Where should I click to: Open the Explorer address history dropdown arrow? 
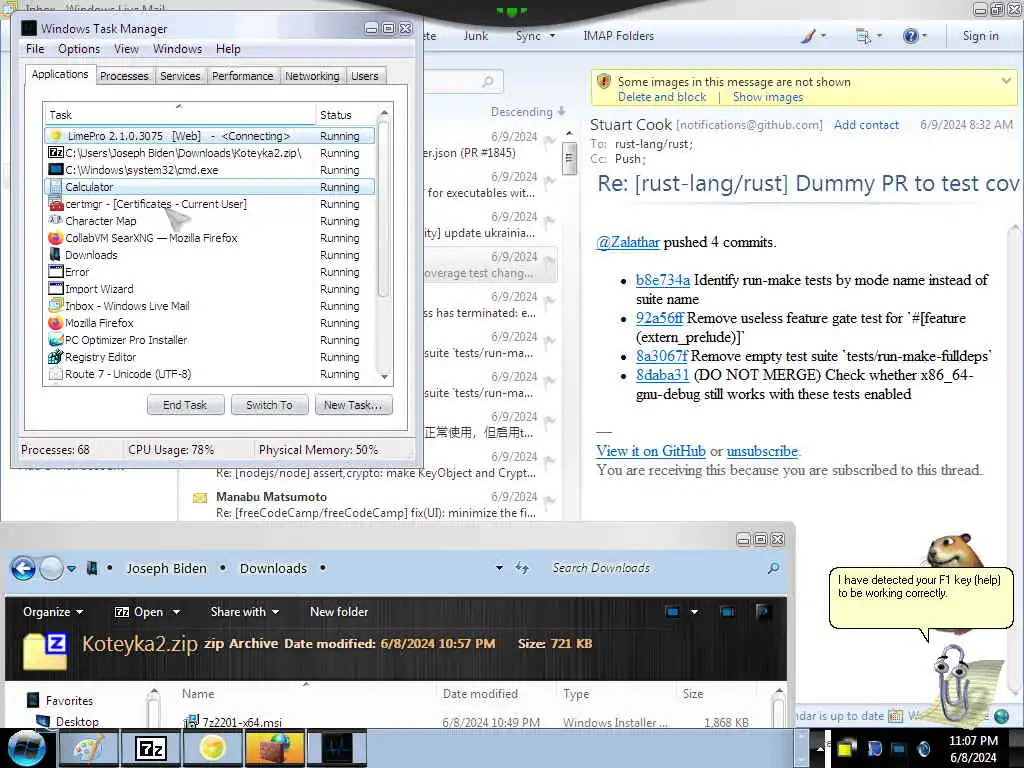(499, 568)
